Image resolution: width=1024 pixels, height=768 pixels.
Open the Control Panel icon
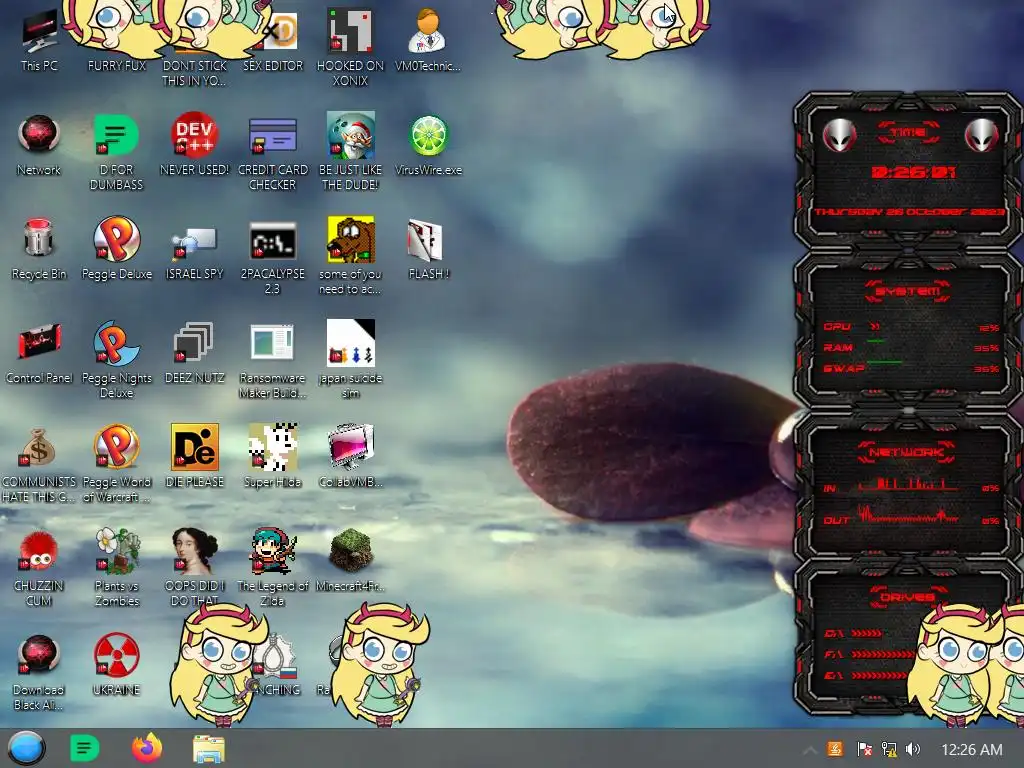tap(39, 353)
